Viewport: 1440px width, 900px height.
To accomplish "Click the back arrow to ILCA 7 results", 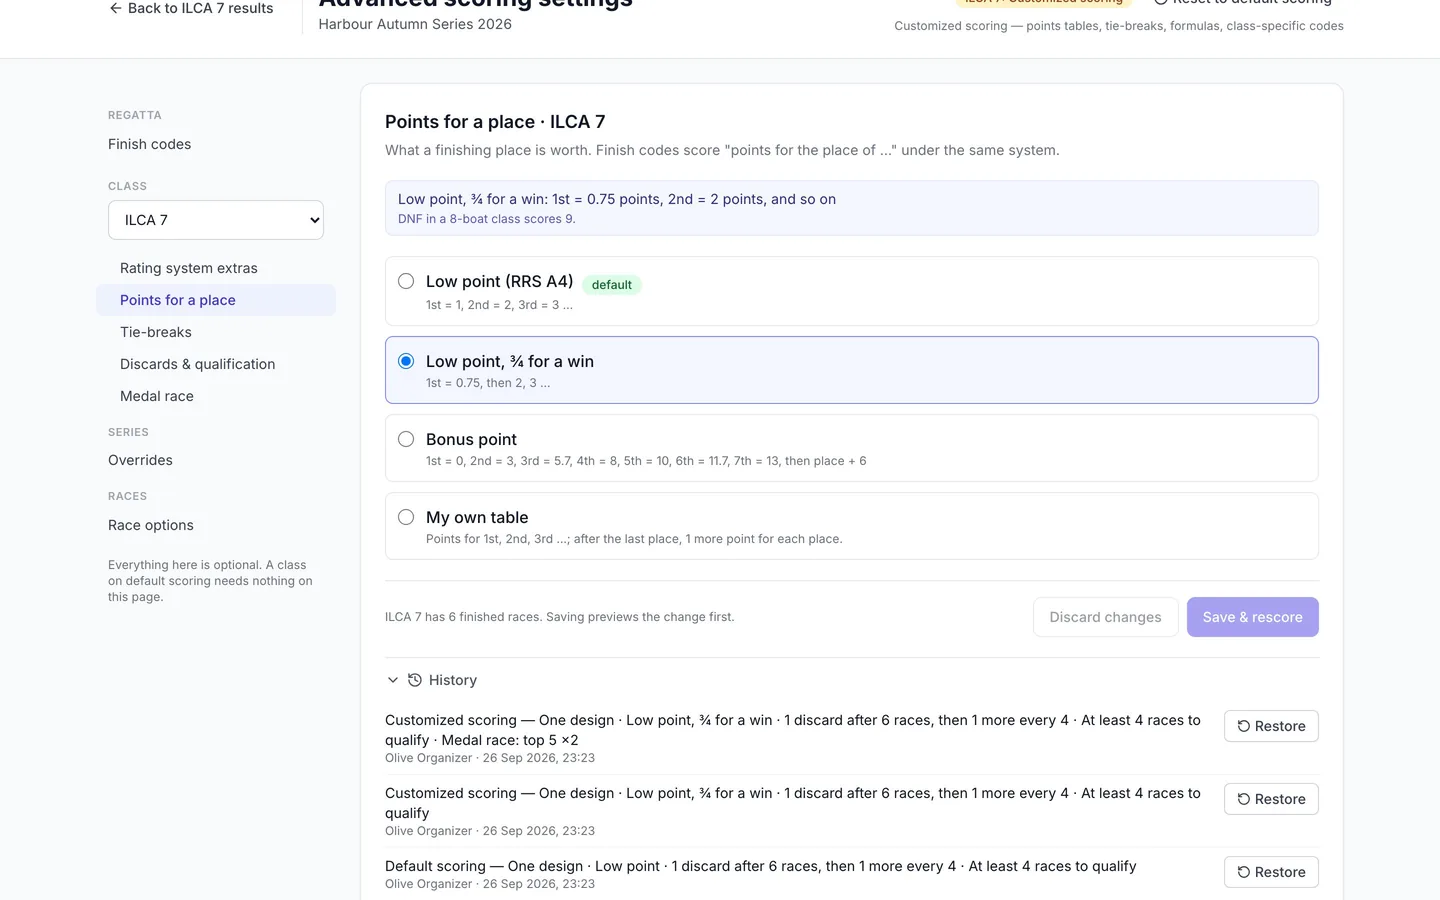I will (x=115, y=8).
